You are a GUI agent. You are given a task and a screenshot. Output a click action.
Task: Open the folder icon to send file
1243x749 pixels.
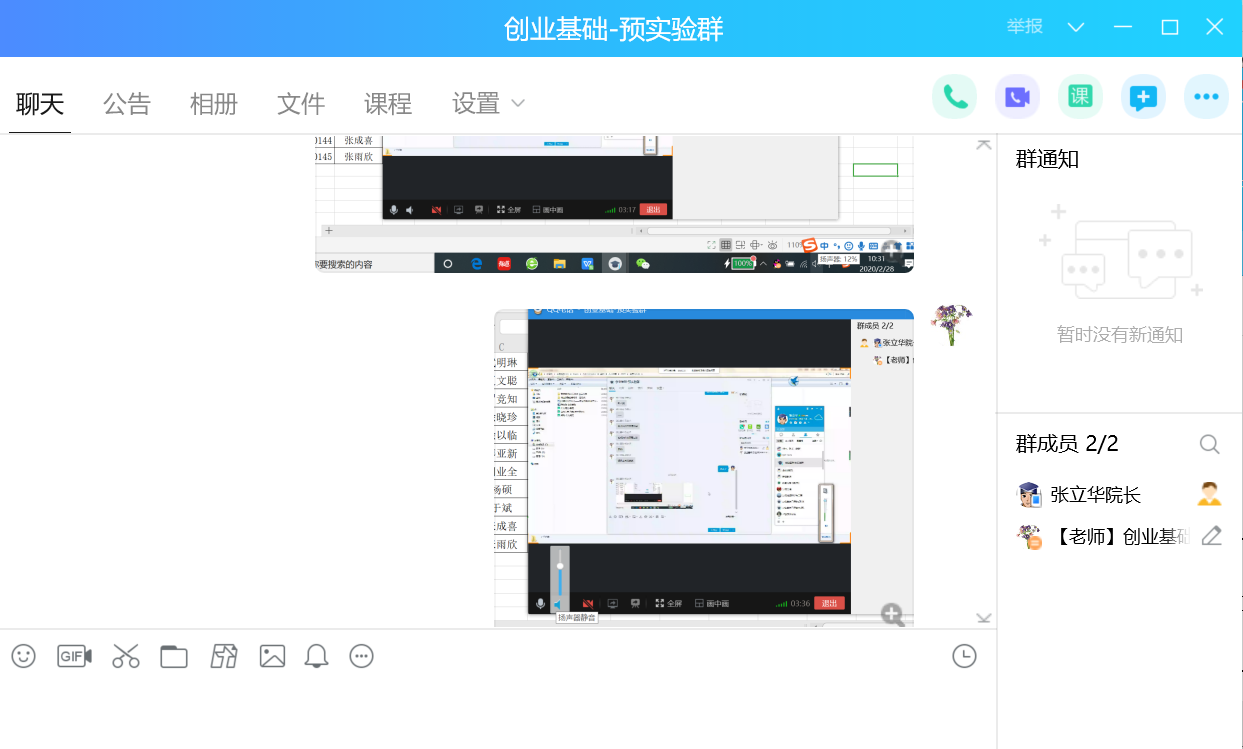(x=174, y=656)
